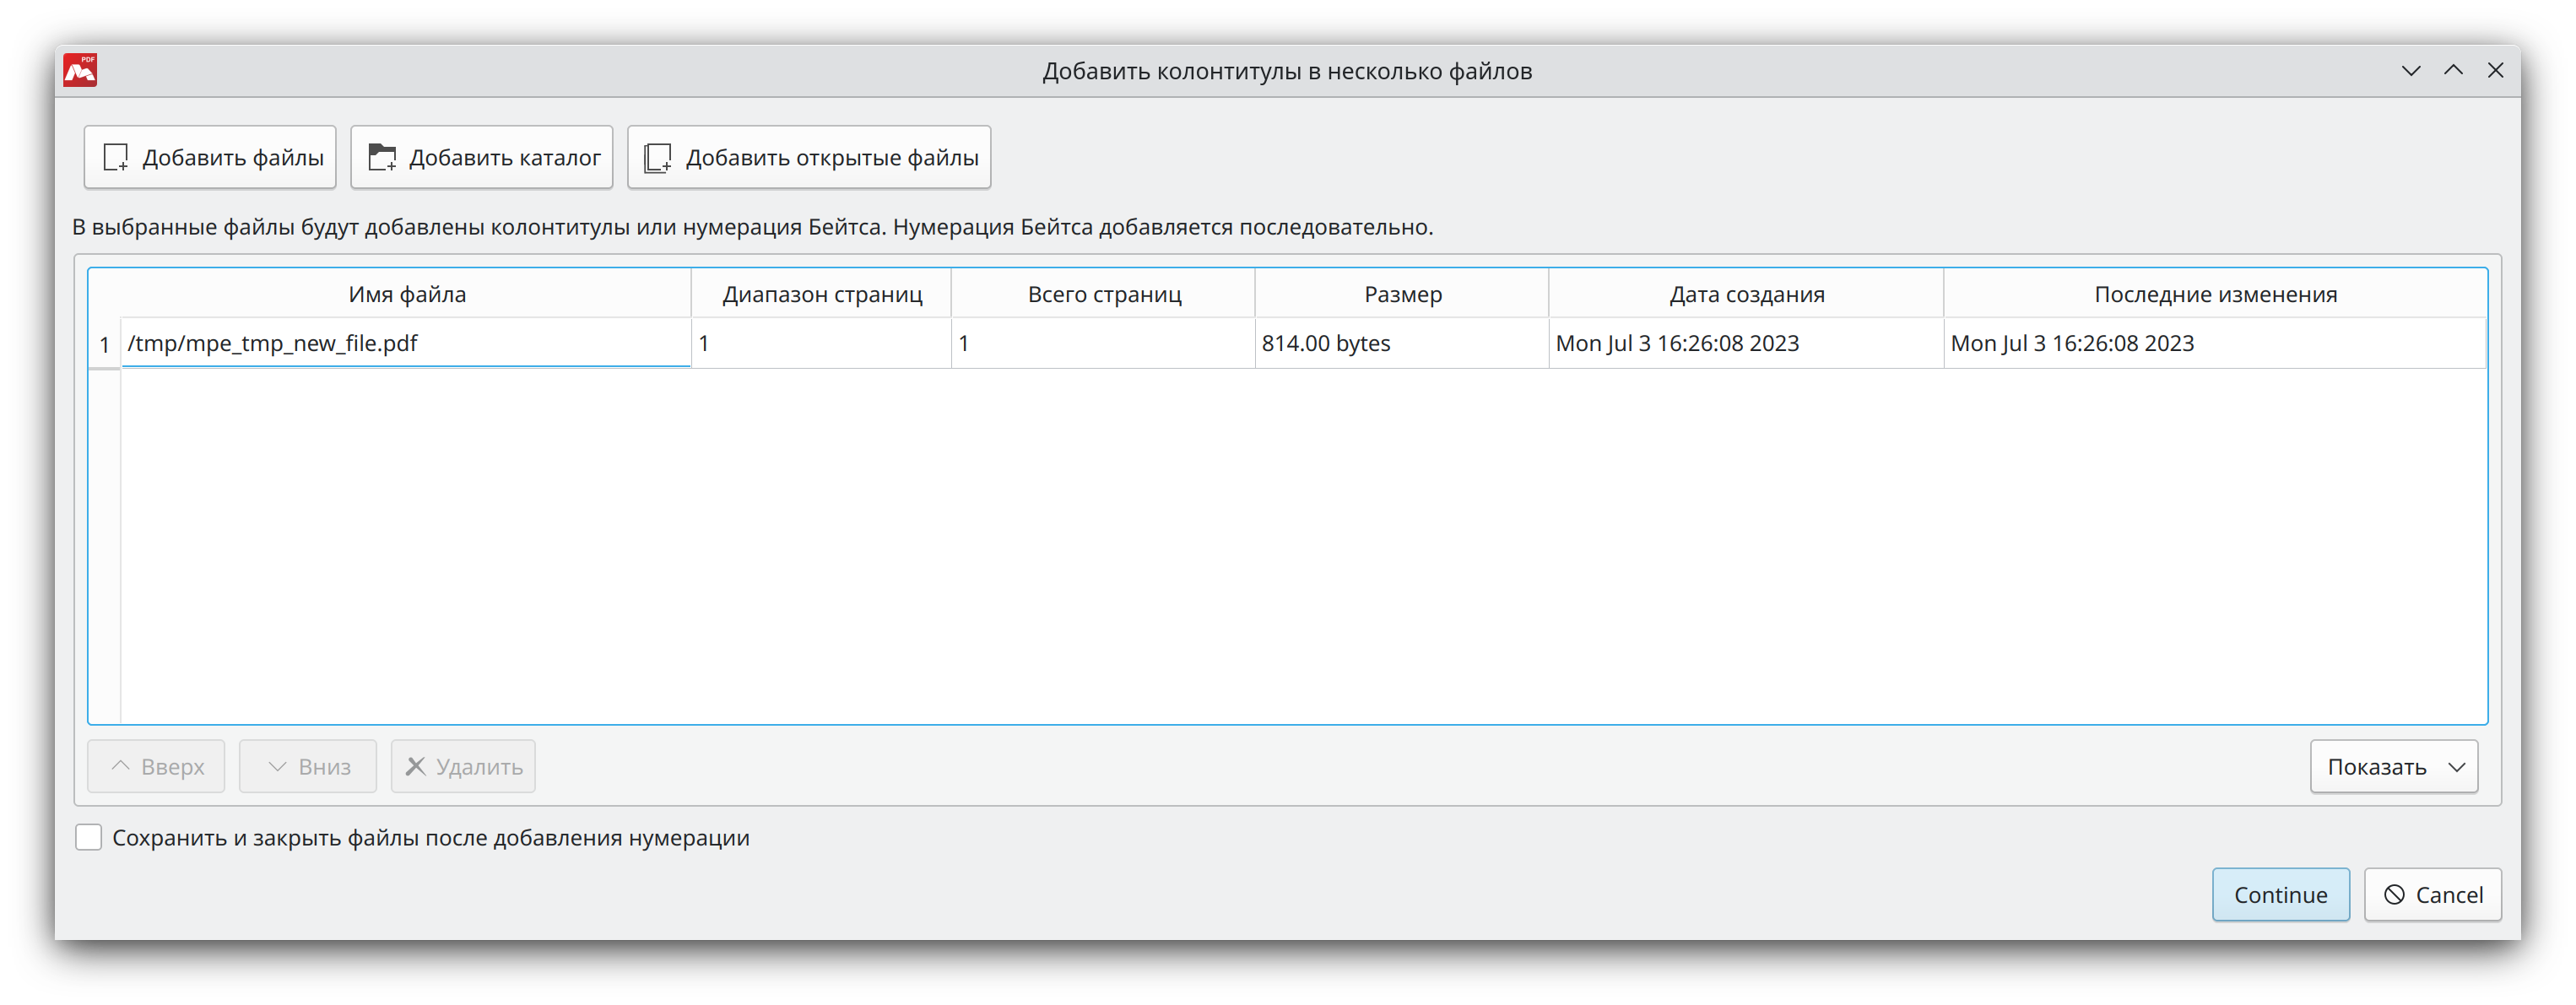Screen dimensions: 2576x1005
Task: Click the Вниз button
Action: [x=308, y=767]
